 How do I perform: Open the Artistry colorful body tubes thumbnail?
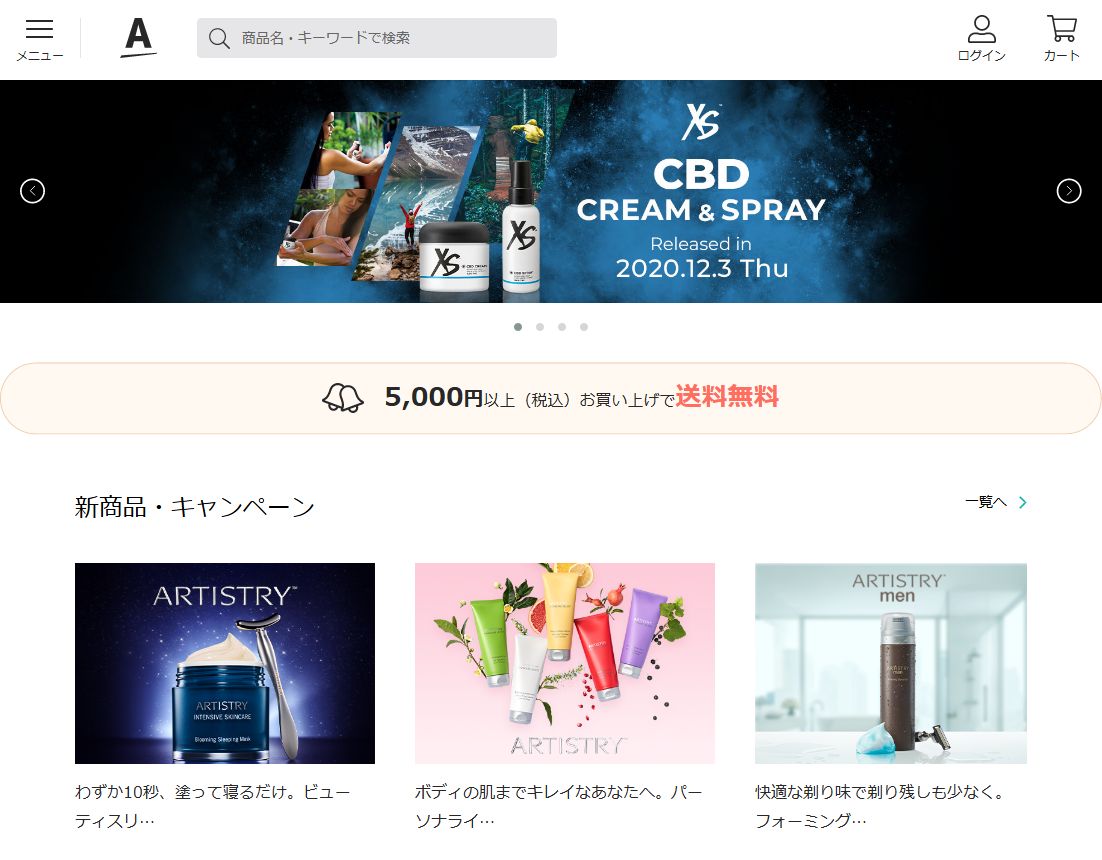[x=565, y=663]
